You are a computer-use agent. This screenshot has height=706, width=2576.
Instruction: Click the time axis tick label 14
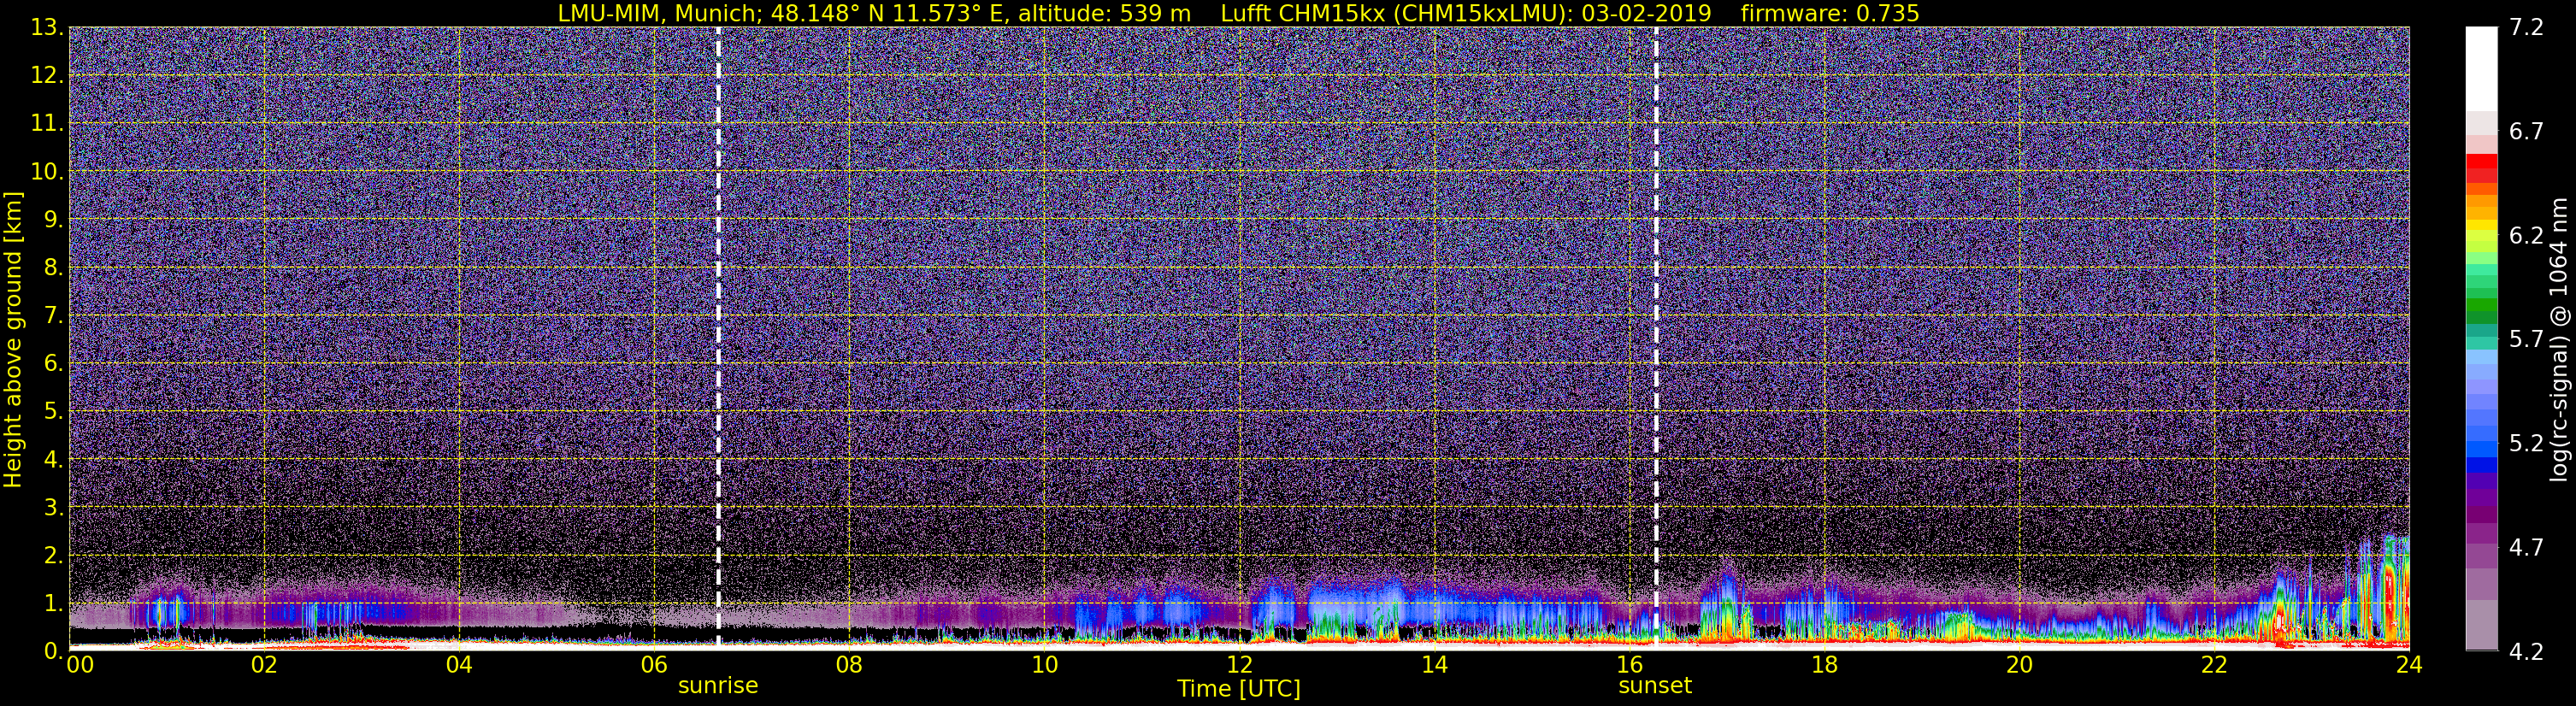pyautogui.click(x=1434, y=665)
